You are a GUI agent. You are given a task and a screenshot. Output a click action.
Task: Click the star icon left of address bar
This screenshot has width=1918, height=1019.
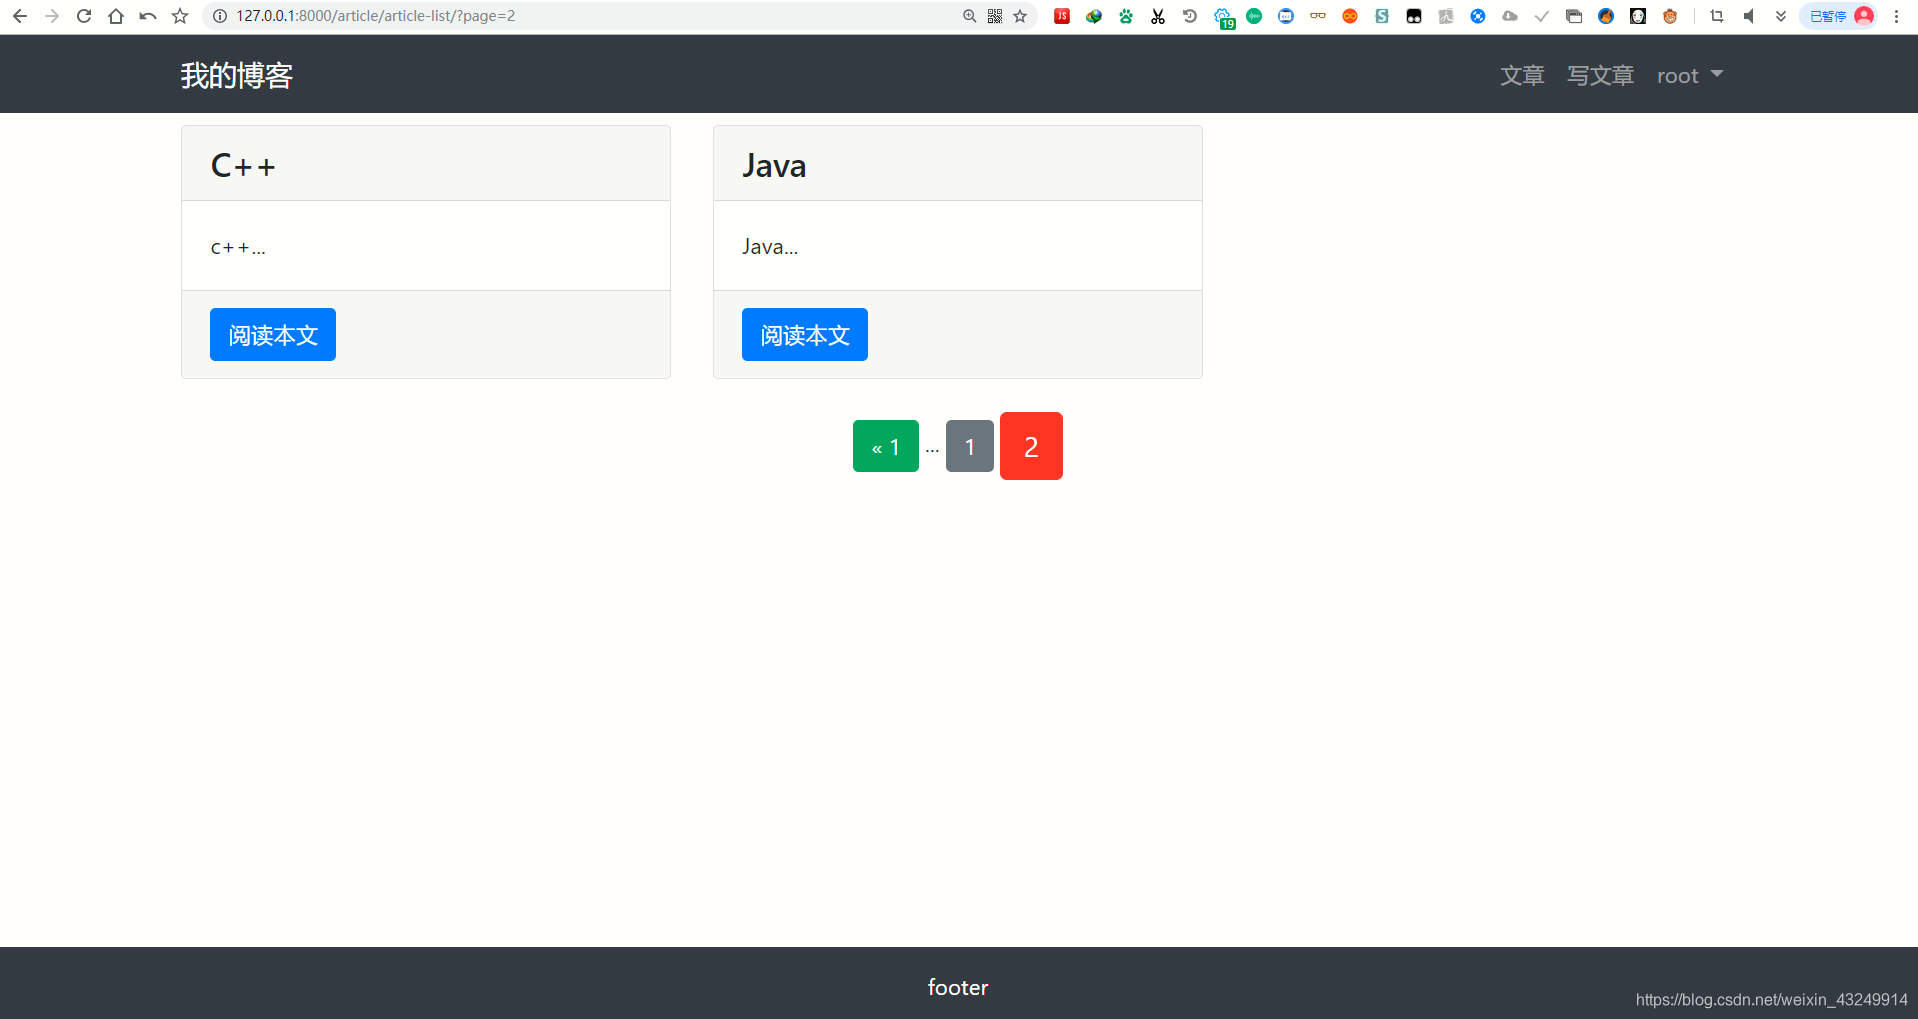coord(180,16)
